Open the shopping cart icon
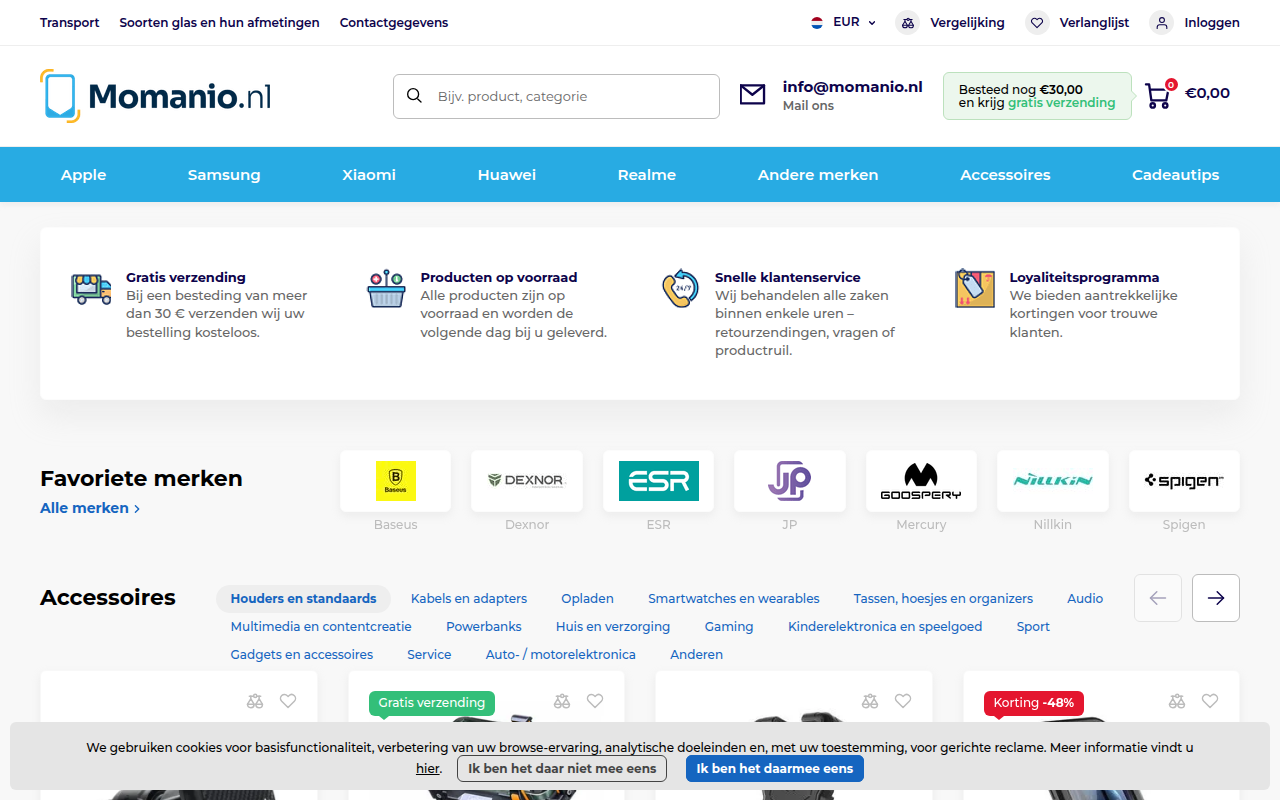1280x800 pixels. [x=1158, y=95]
